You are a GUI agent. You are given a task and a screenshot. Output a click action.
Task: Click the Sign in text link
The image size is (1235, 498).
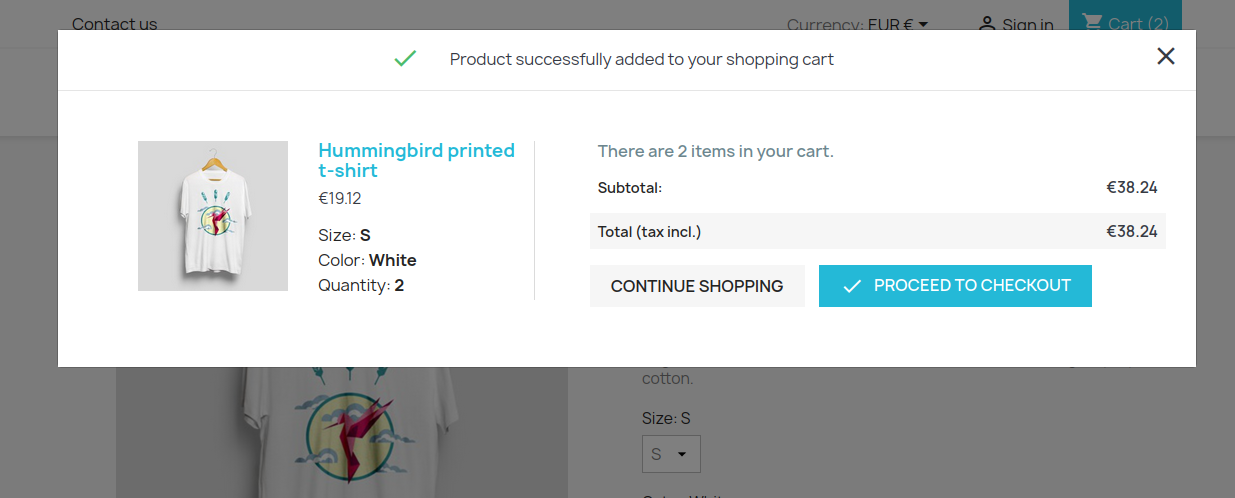[x=1027, y=25]
